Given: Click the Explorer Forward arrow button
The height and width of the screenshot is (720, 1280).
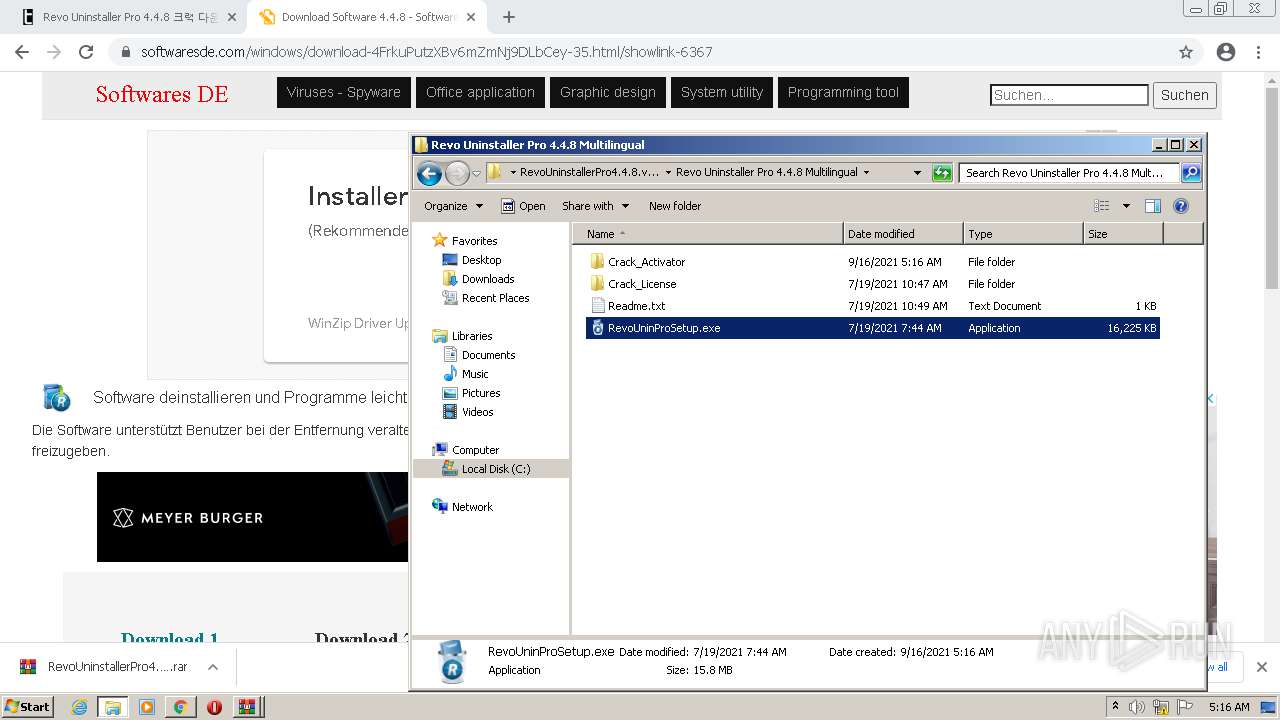Looking at the screenshot, I should pyautogui.click(x=457, y=173).
